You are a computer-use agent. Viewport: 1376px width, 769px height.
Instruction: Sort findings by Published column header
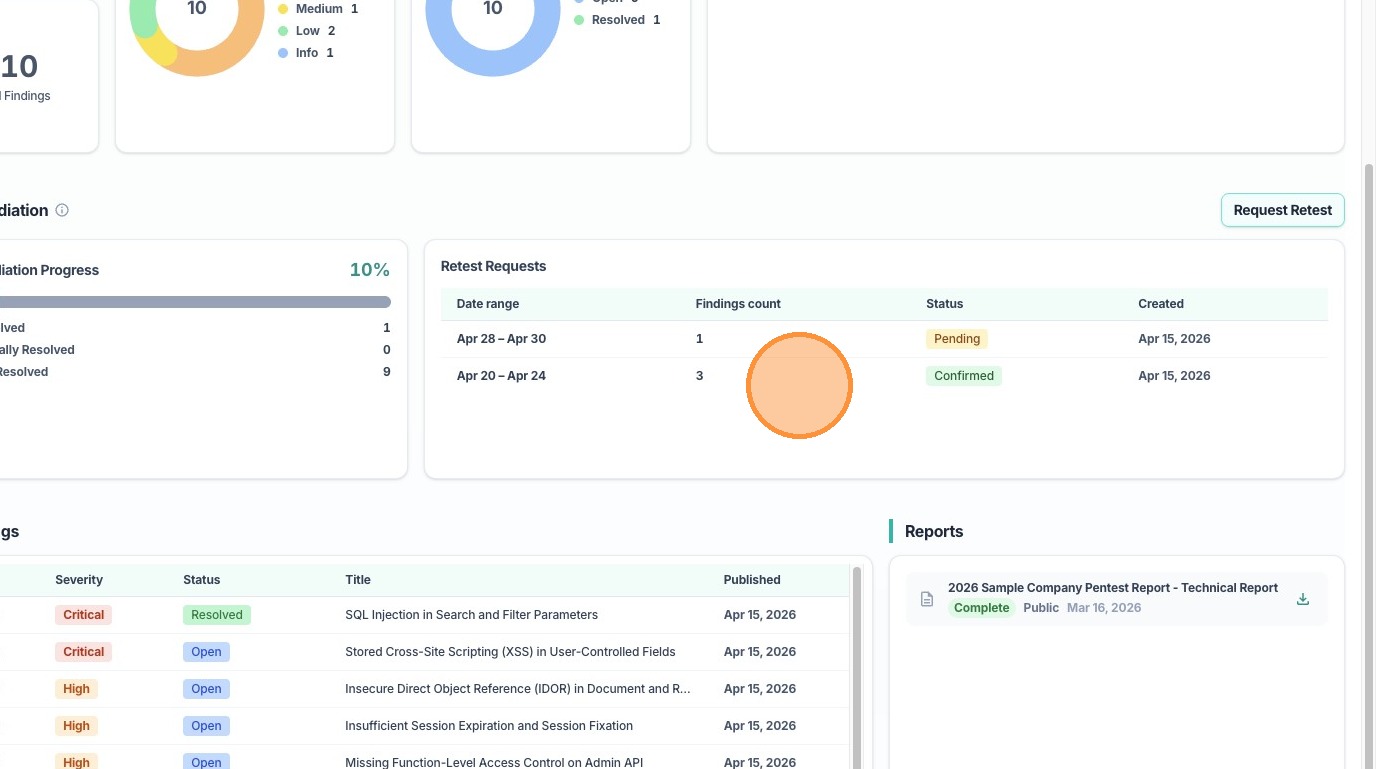click(x=752, y=580)
